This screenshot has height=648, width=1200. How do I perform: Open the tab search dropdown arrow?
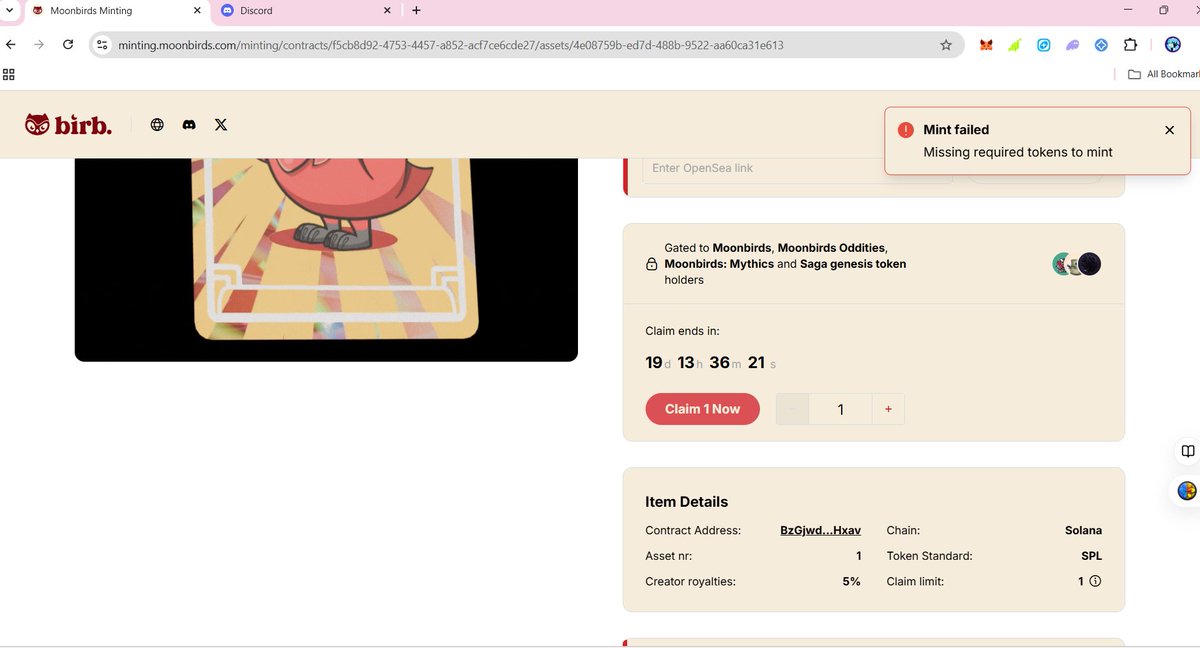[x=9, y=10]
